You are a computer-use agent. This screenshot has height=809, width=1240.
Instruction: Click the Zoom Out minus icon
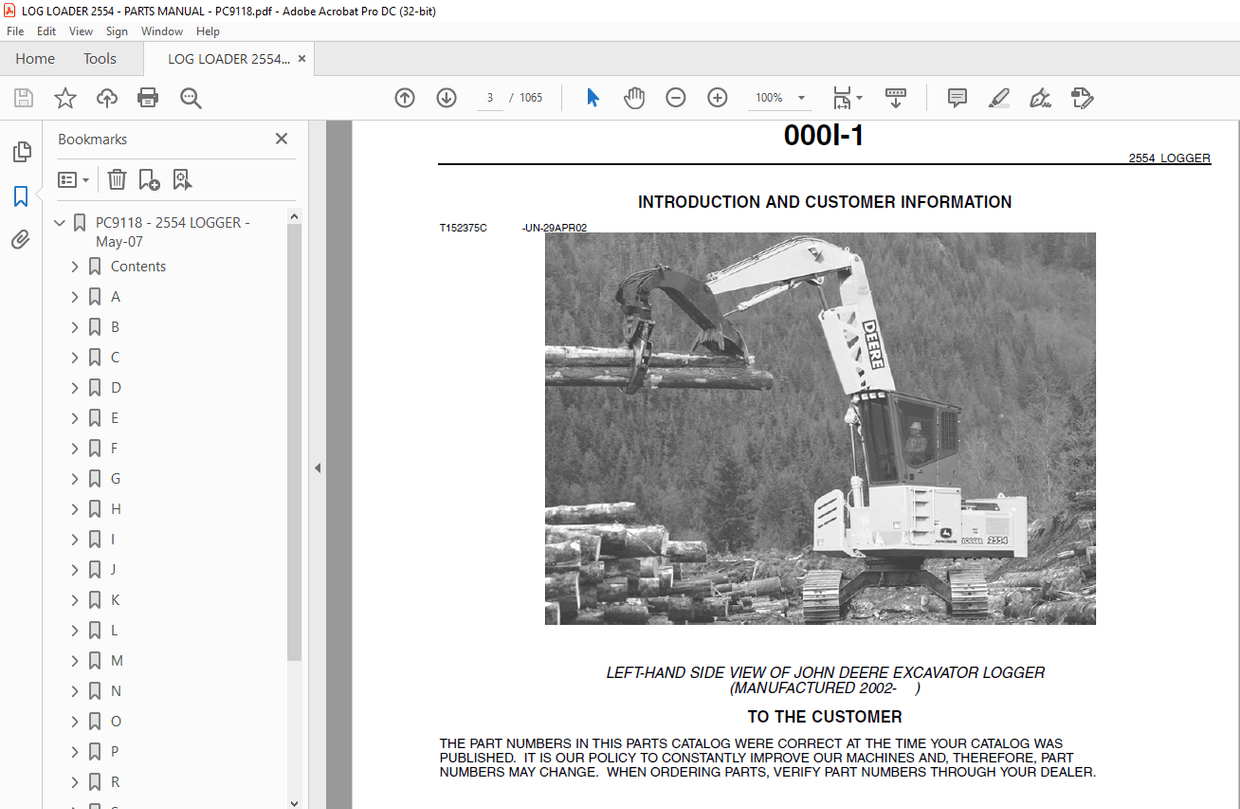[676, 97]
